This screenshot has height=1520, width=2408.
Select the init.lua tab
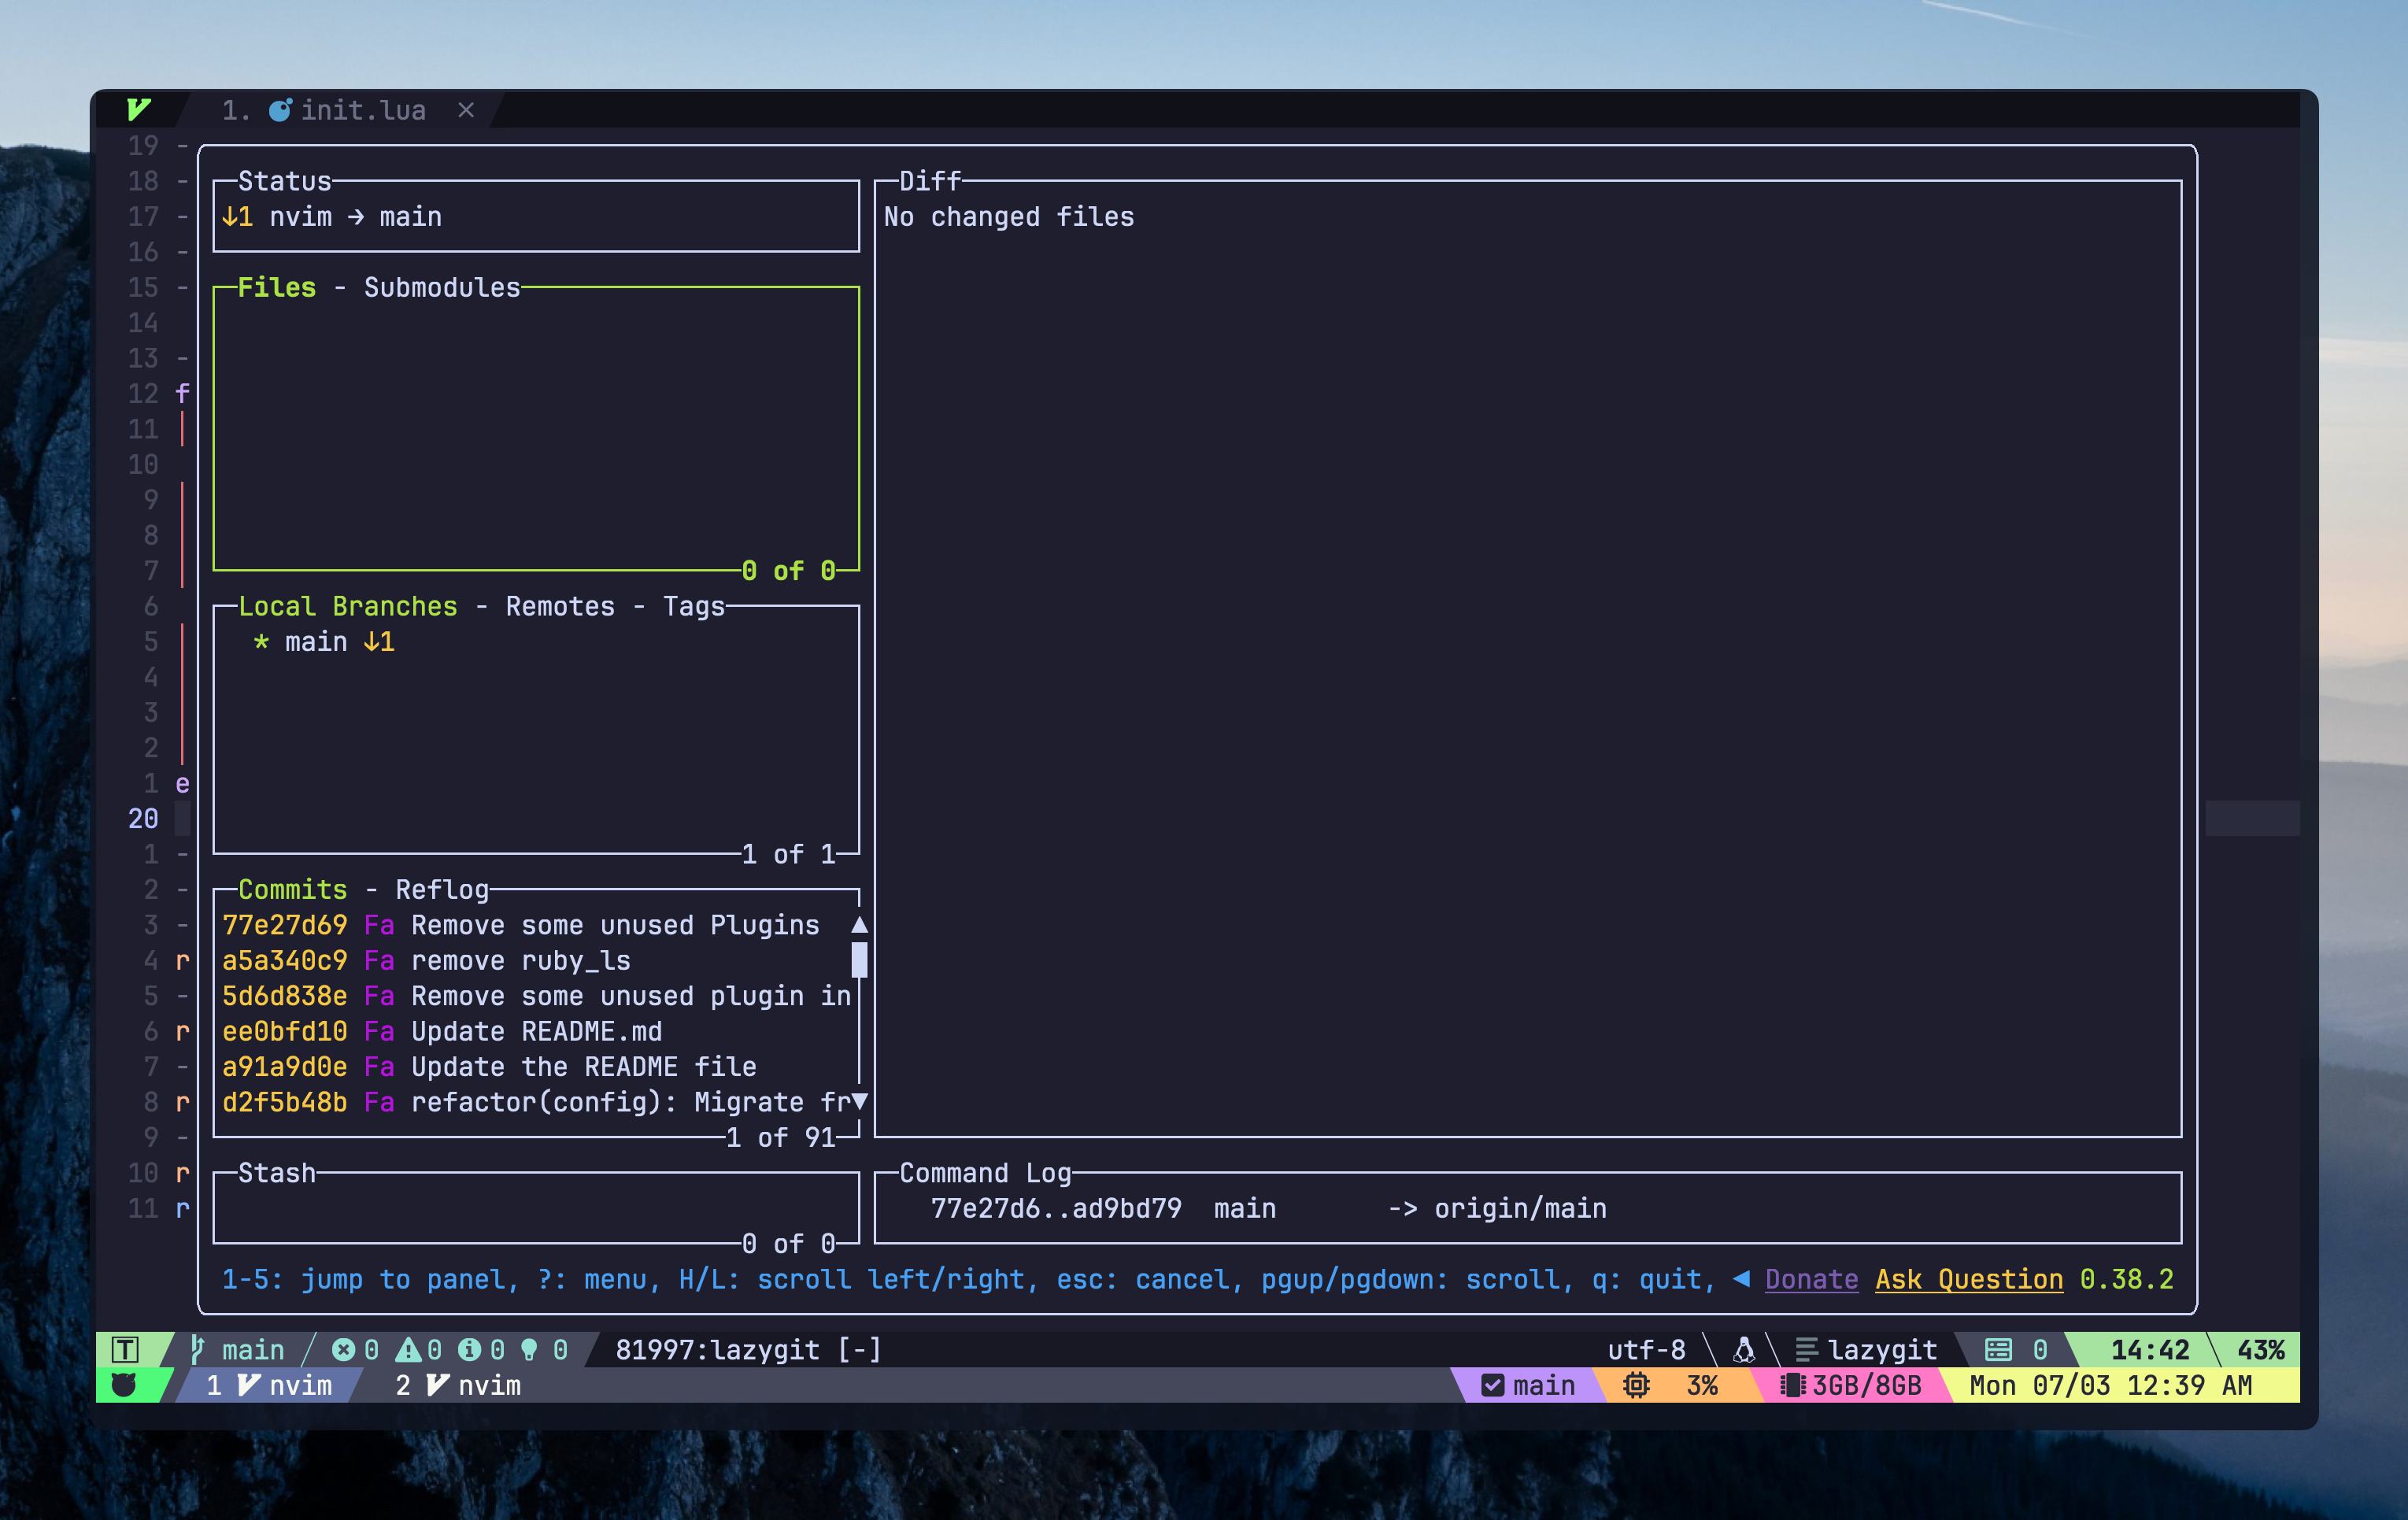point(340,110)
